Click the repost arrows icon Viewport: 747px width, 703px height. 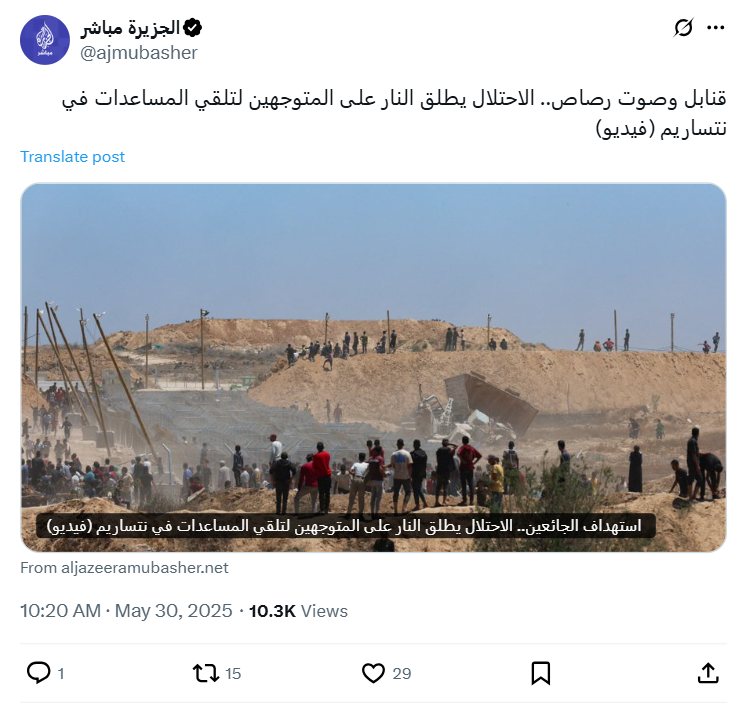(x=206, y=673)
